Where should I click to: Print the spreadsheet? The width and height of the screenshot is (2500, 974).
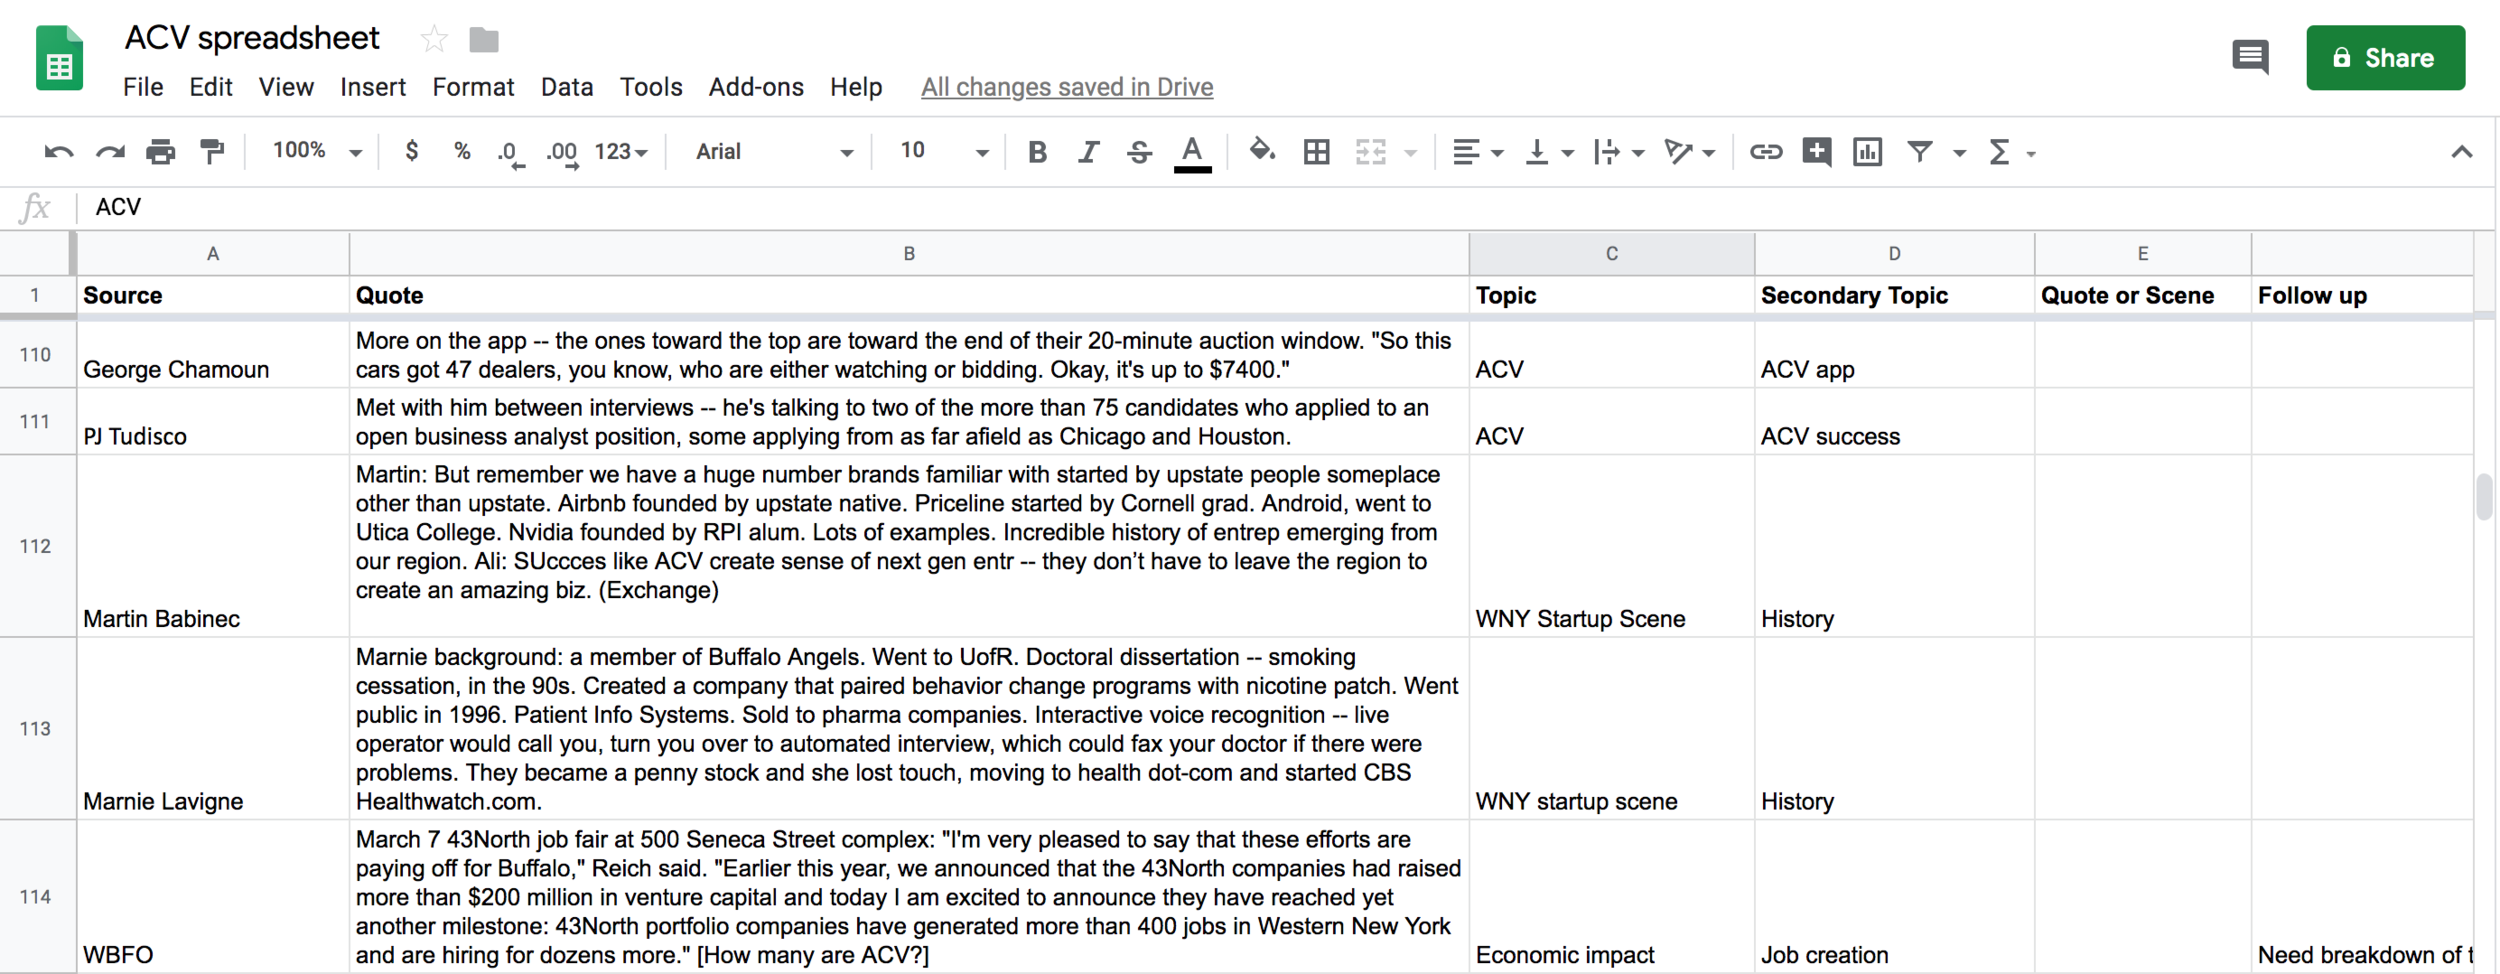[x=161, y=152]
